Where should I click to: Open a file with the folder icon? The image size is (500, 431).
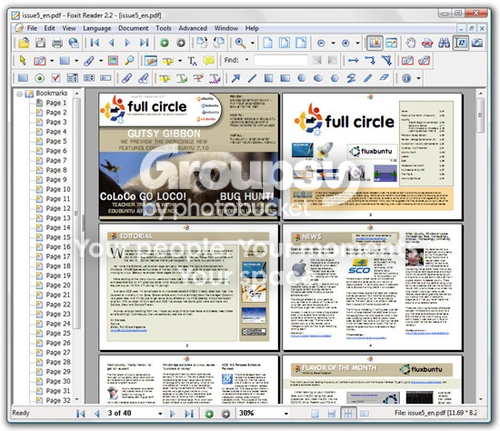tap(24, 43)
